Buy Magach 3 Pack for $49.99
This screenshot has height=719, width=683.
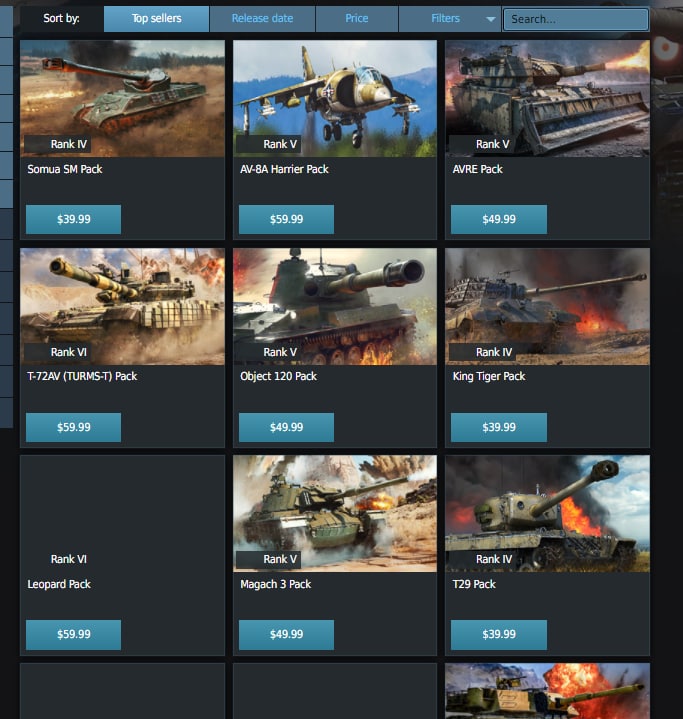(x=286, y=635)
